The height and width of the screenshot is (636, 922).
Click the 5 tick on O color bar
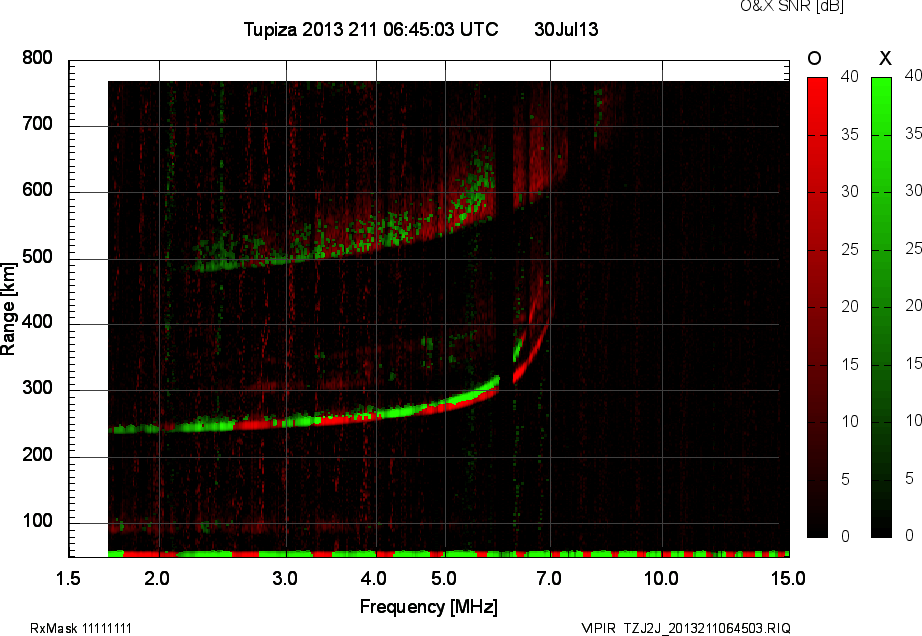[846, 480]
